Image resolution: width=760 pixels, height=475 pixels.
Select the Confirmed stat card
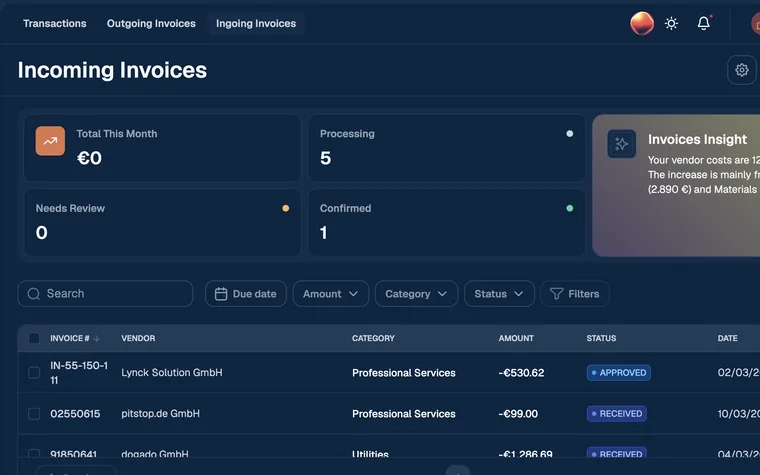point(447,222)
